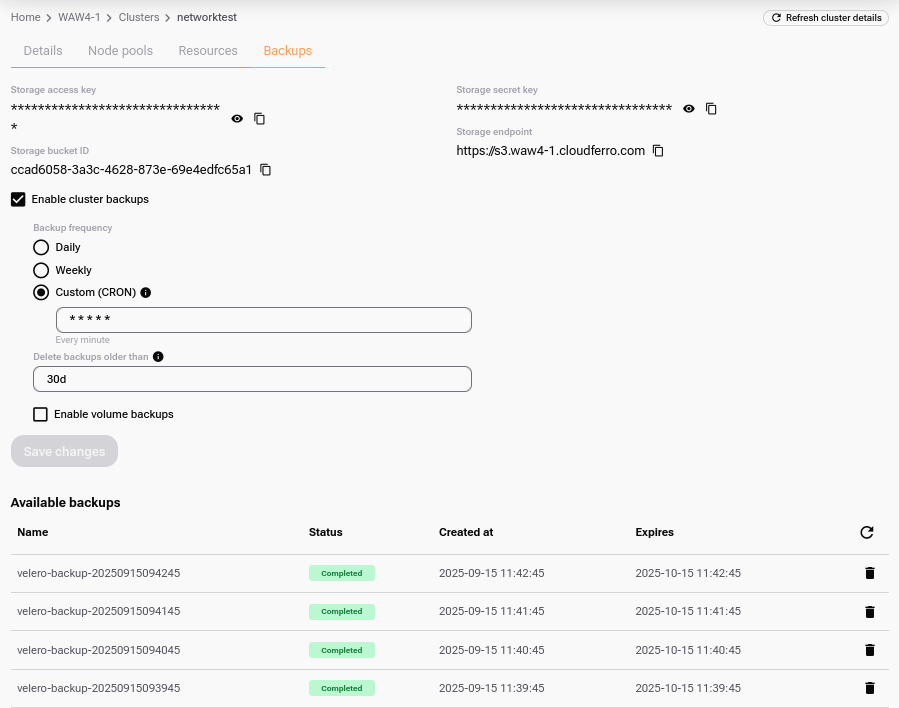899x708 pixels.
Task: Reveal the storage secret key
Action: (689, 108)
